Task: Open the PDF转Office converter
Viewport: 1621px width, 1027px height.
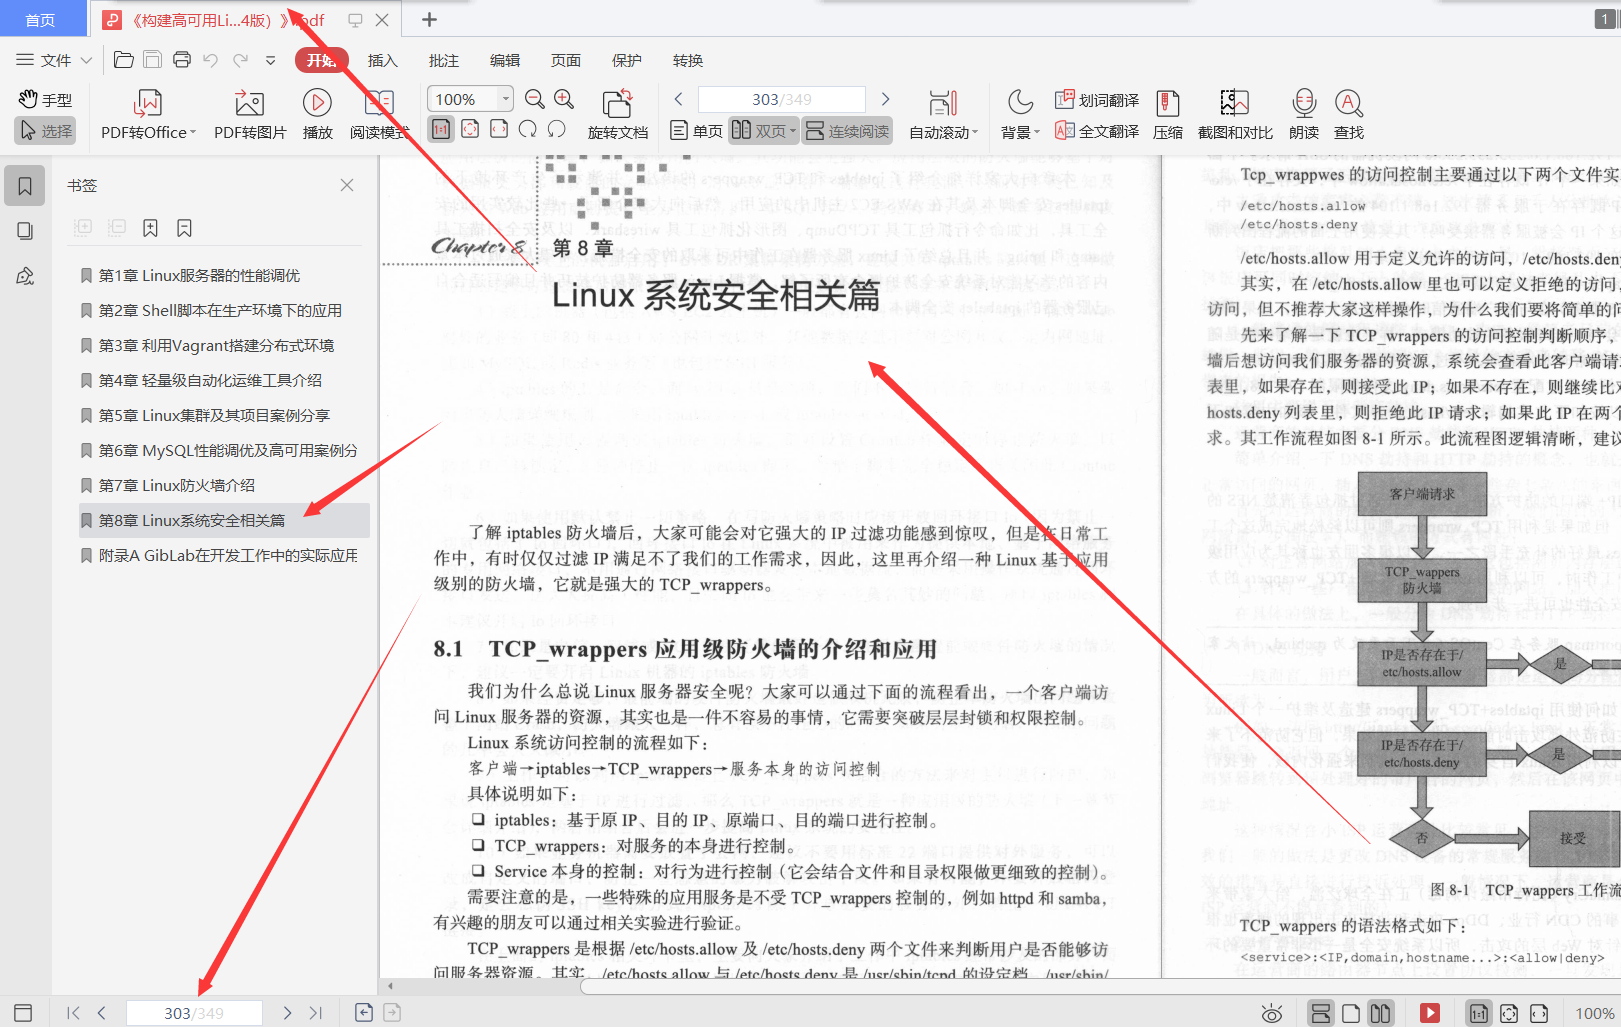Action: tap(148, 114)
